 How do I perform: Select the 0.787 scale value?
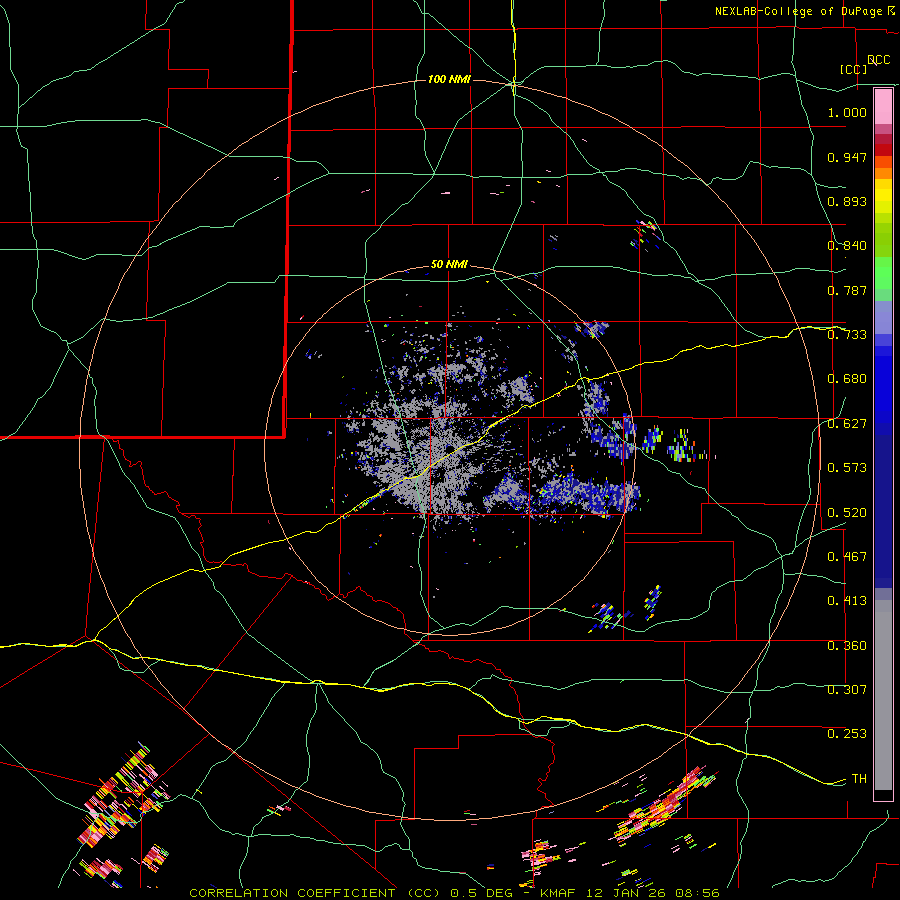[x=847, y=290]
